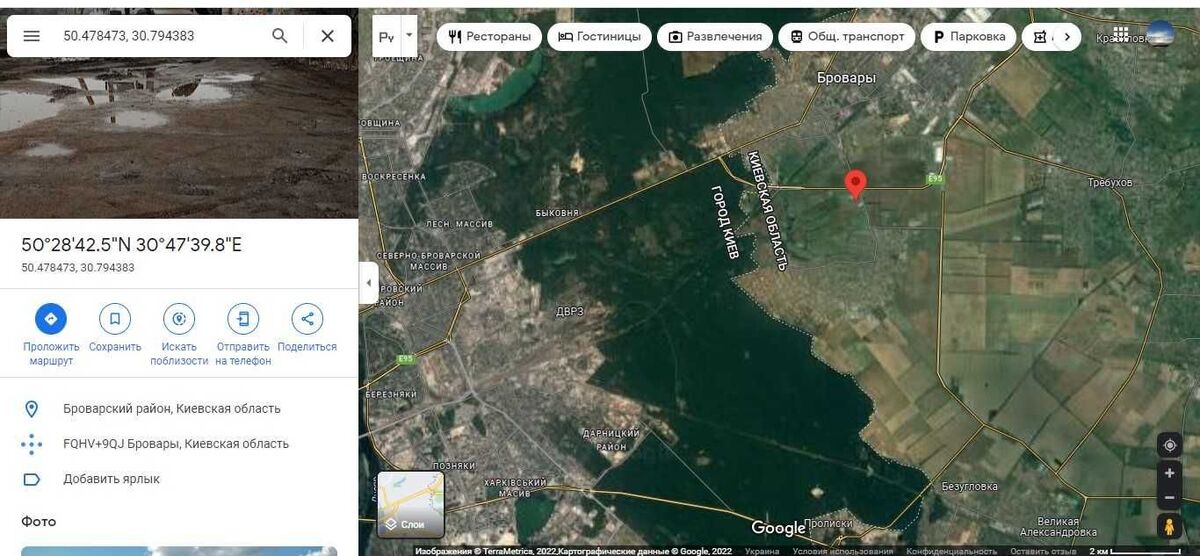Send location via Отправить на телефон
This screenshot has width=1200, height=556.
(x=243, y=319)
